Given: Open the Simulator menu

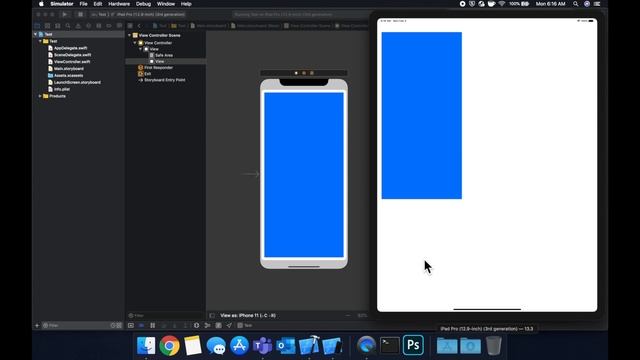Looking at the screenshot, I should point(62,4).
